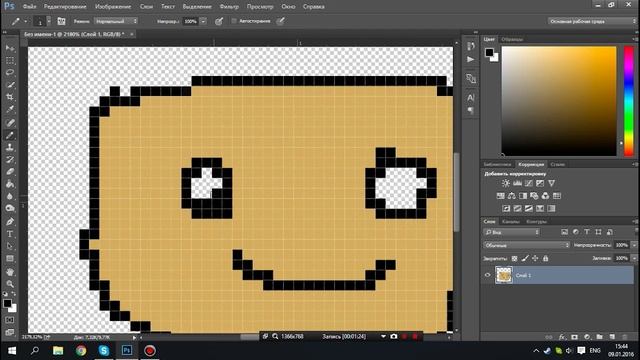Toggle lock all (padlock icon)

point(545,258)
